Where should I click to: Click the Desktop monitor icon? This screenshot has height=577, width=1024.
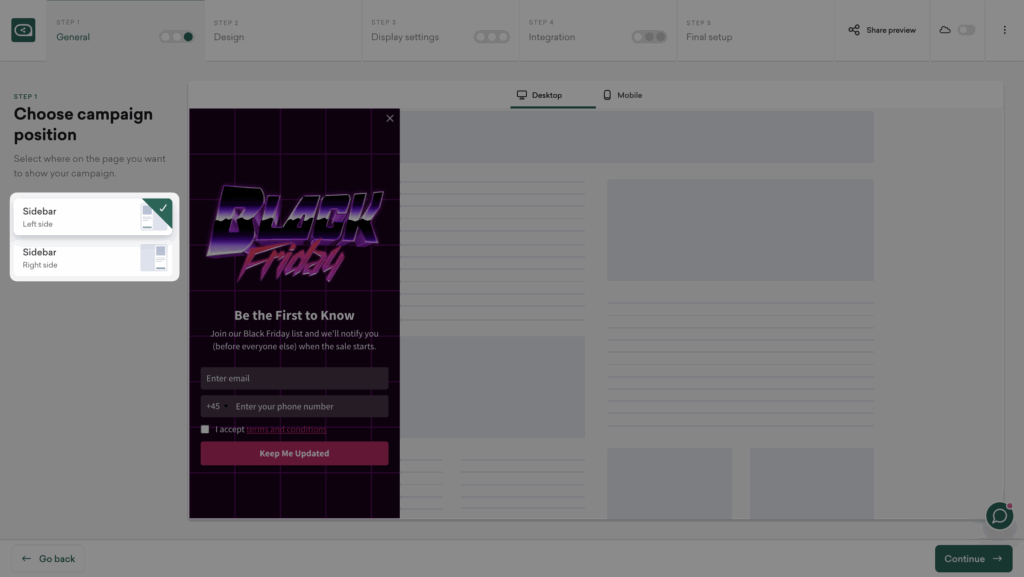coord(521,95)
